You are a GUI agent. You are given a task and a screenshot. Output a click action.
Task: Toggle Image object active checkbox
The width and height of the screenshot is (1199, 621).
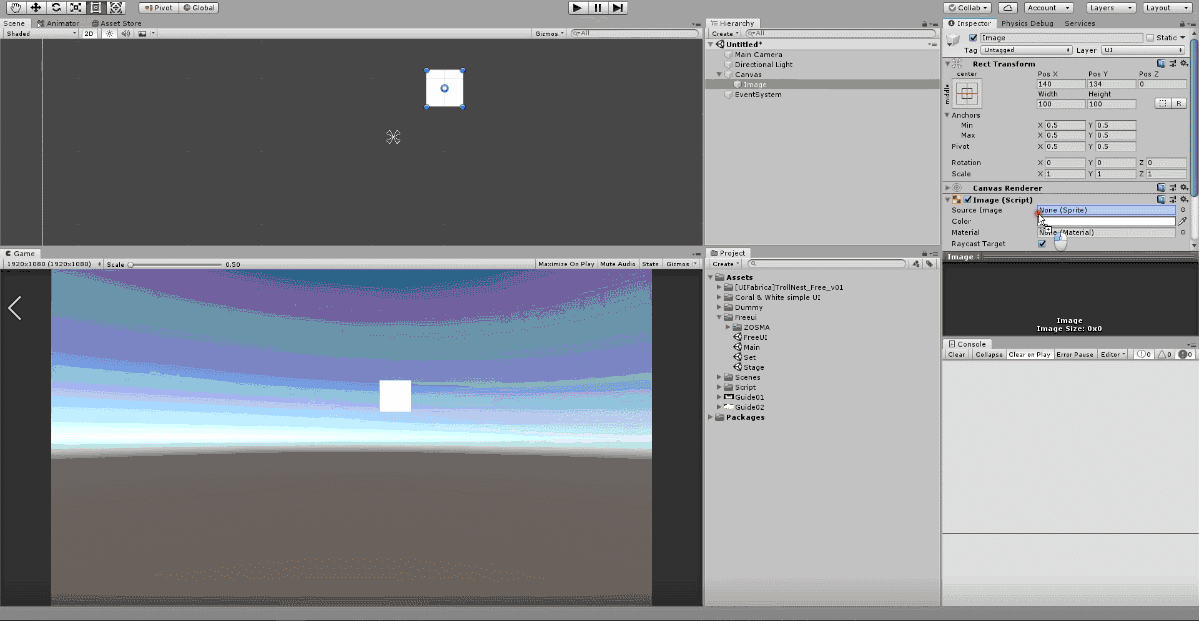pyautogui.click(x=973, y=37)
